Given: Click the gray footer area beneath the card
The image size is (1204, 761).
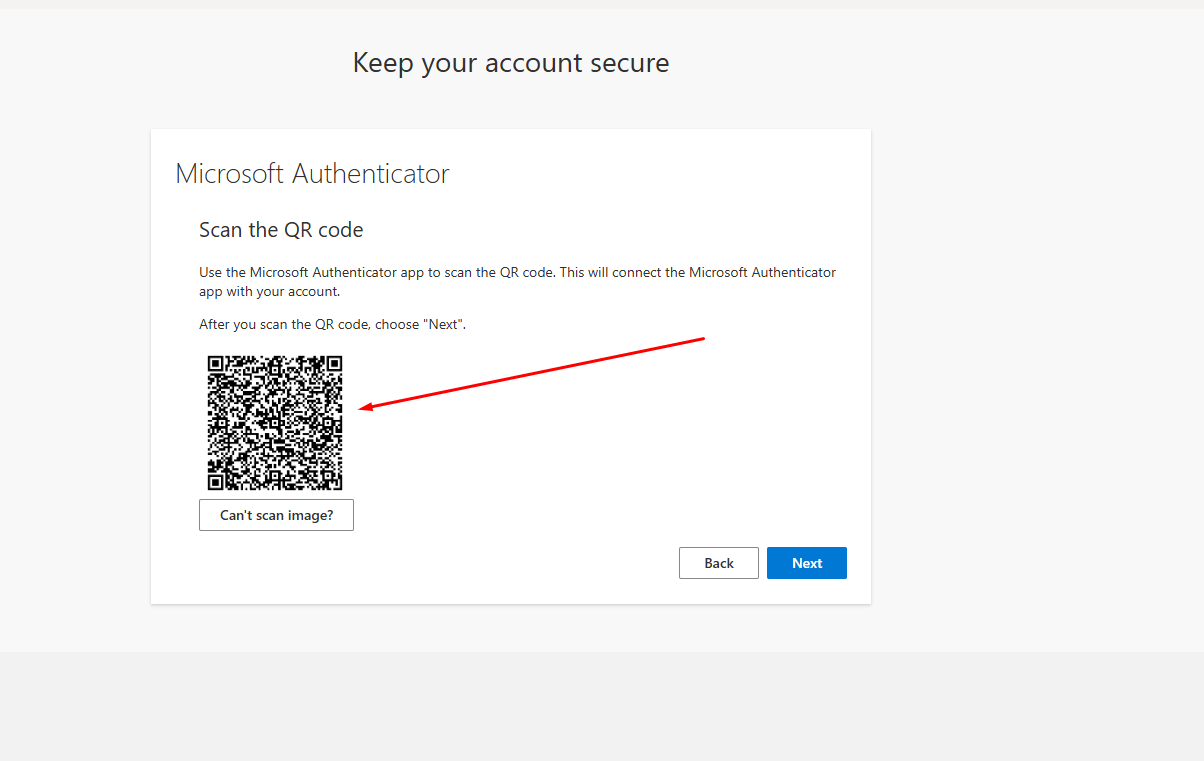Looking at the screenshot, I should click(x=600, y=705).
